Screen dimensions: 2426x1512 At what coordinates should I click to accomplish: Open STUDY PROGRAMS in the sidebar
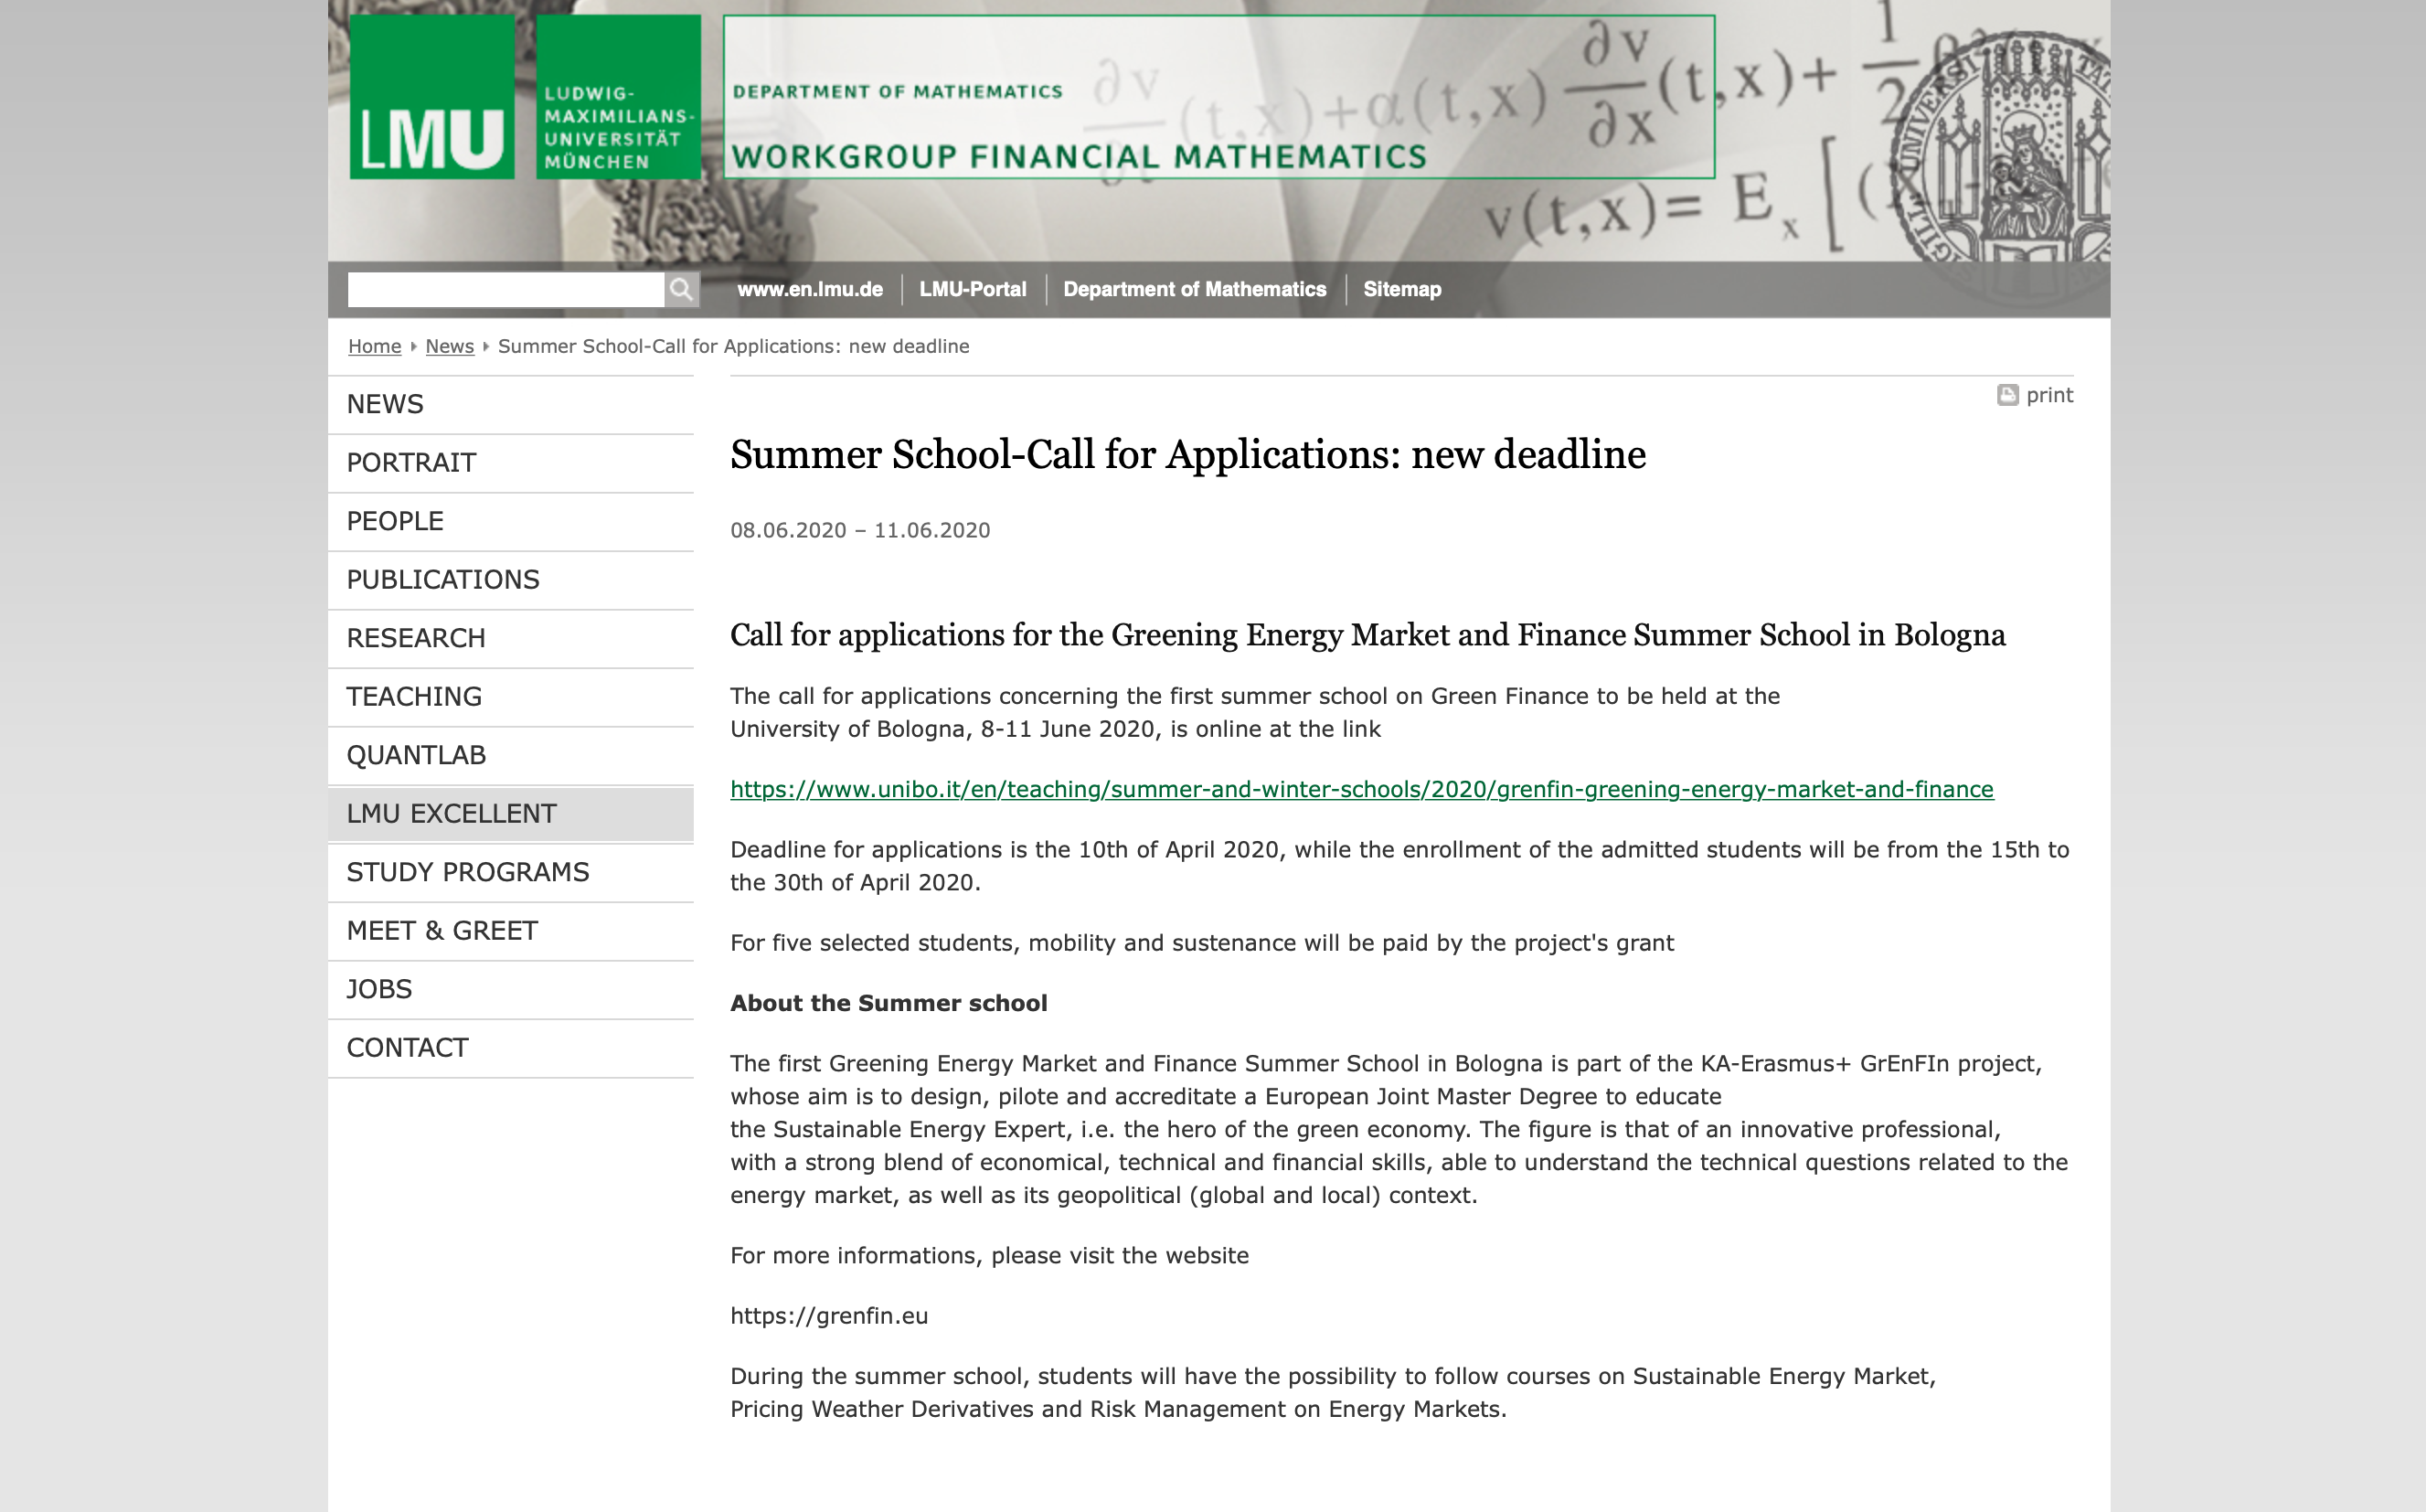pyautogui.click(x=511, y=873)
